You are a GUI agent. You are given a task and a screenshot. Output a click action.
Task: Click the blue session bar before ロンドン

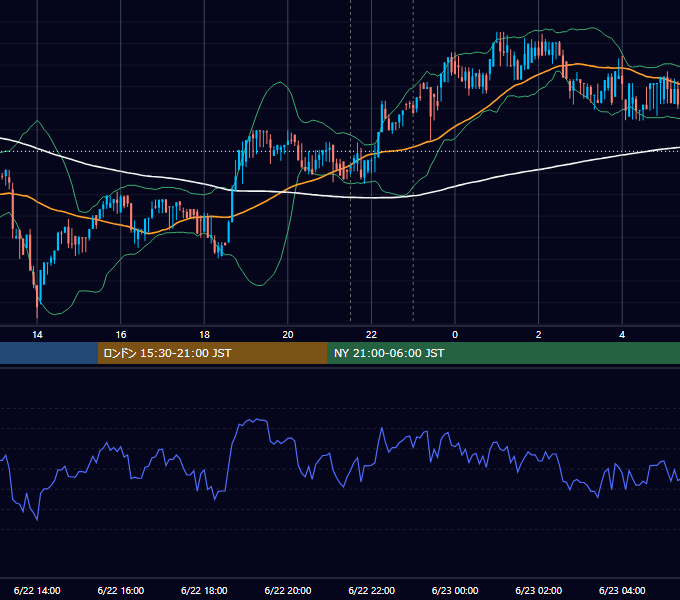(x=49, y=353)
